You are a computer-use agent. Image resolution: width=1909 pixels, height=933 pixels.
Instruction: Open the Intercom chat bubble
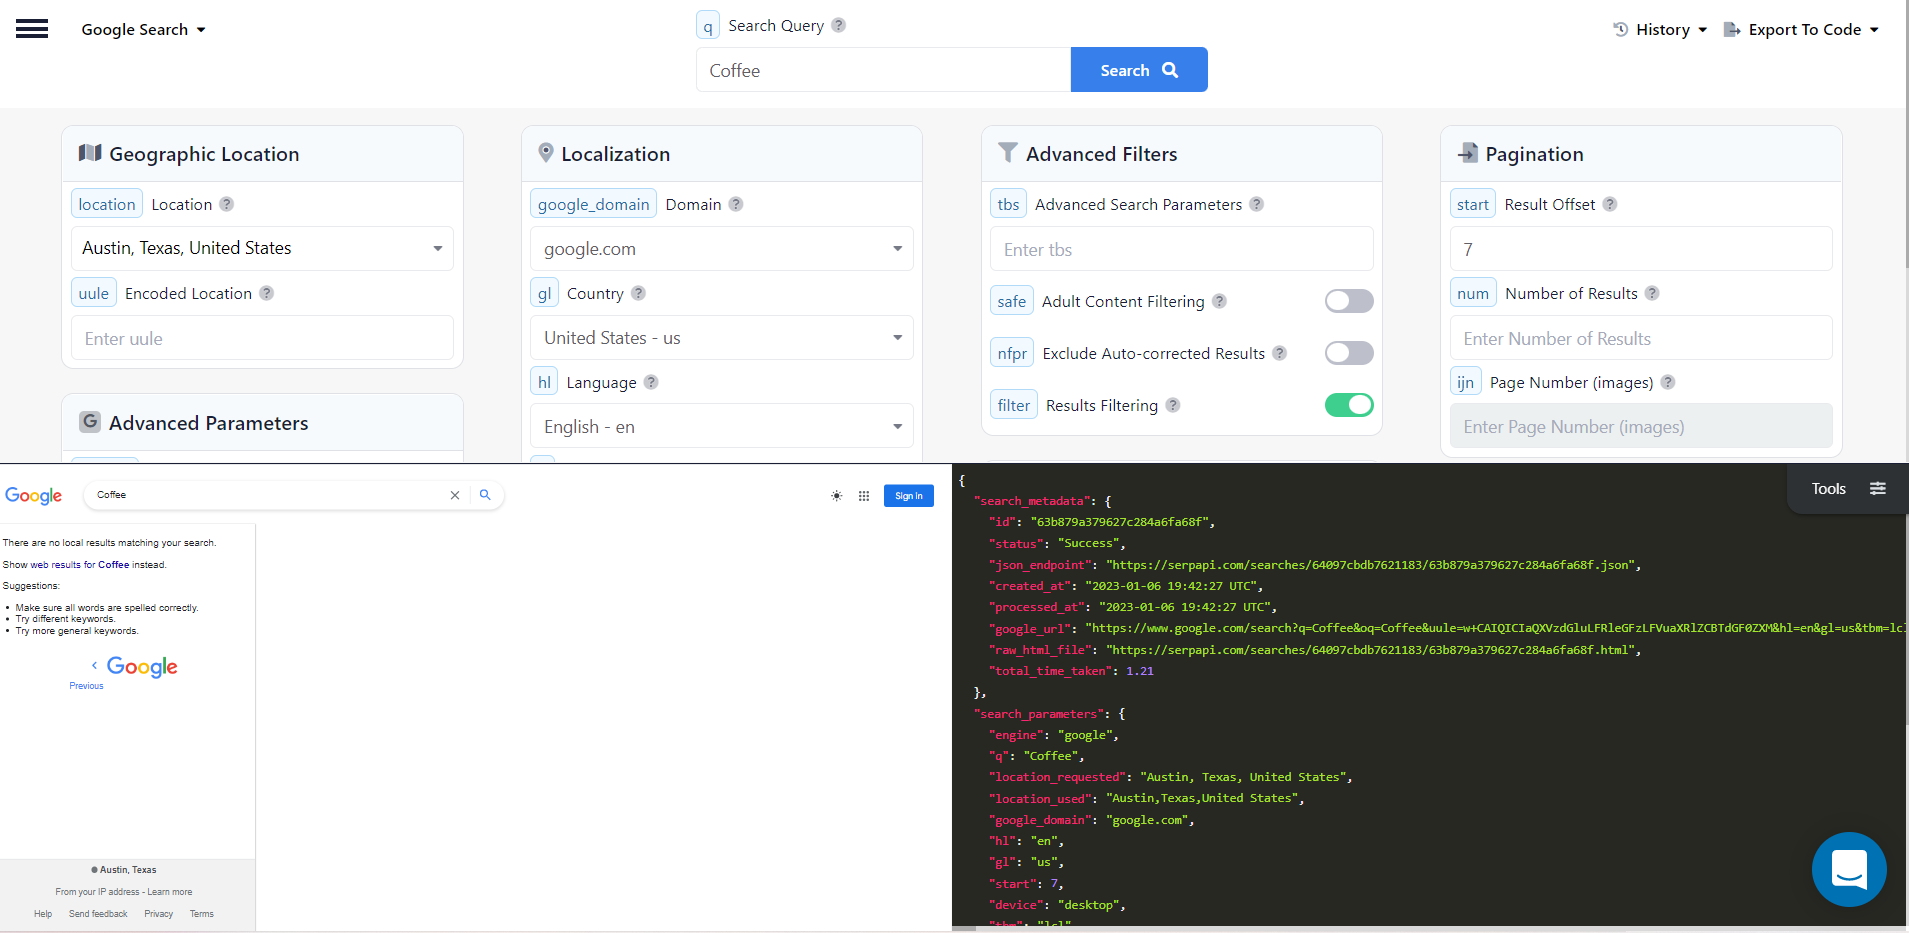[x=1849, y=869]
